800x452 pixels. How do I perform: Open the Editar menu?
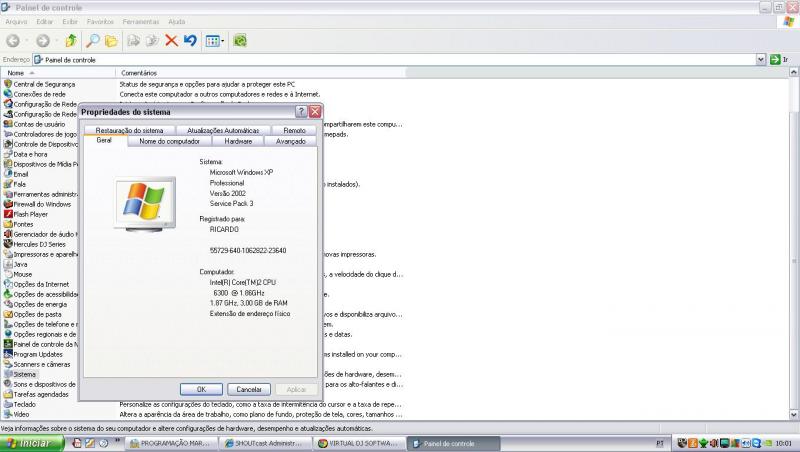[x=44, y=22]
